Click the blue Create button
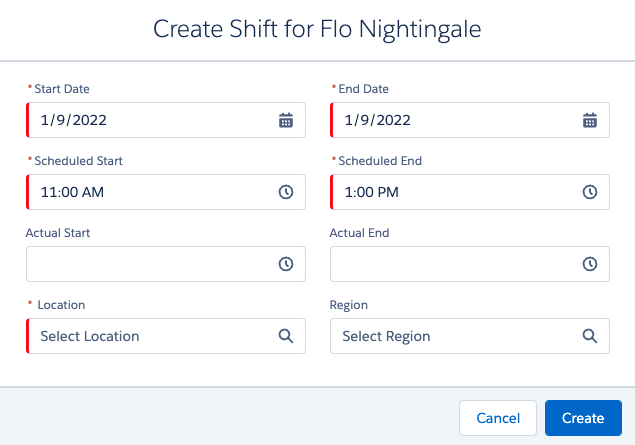 click(583, 418)
